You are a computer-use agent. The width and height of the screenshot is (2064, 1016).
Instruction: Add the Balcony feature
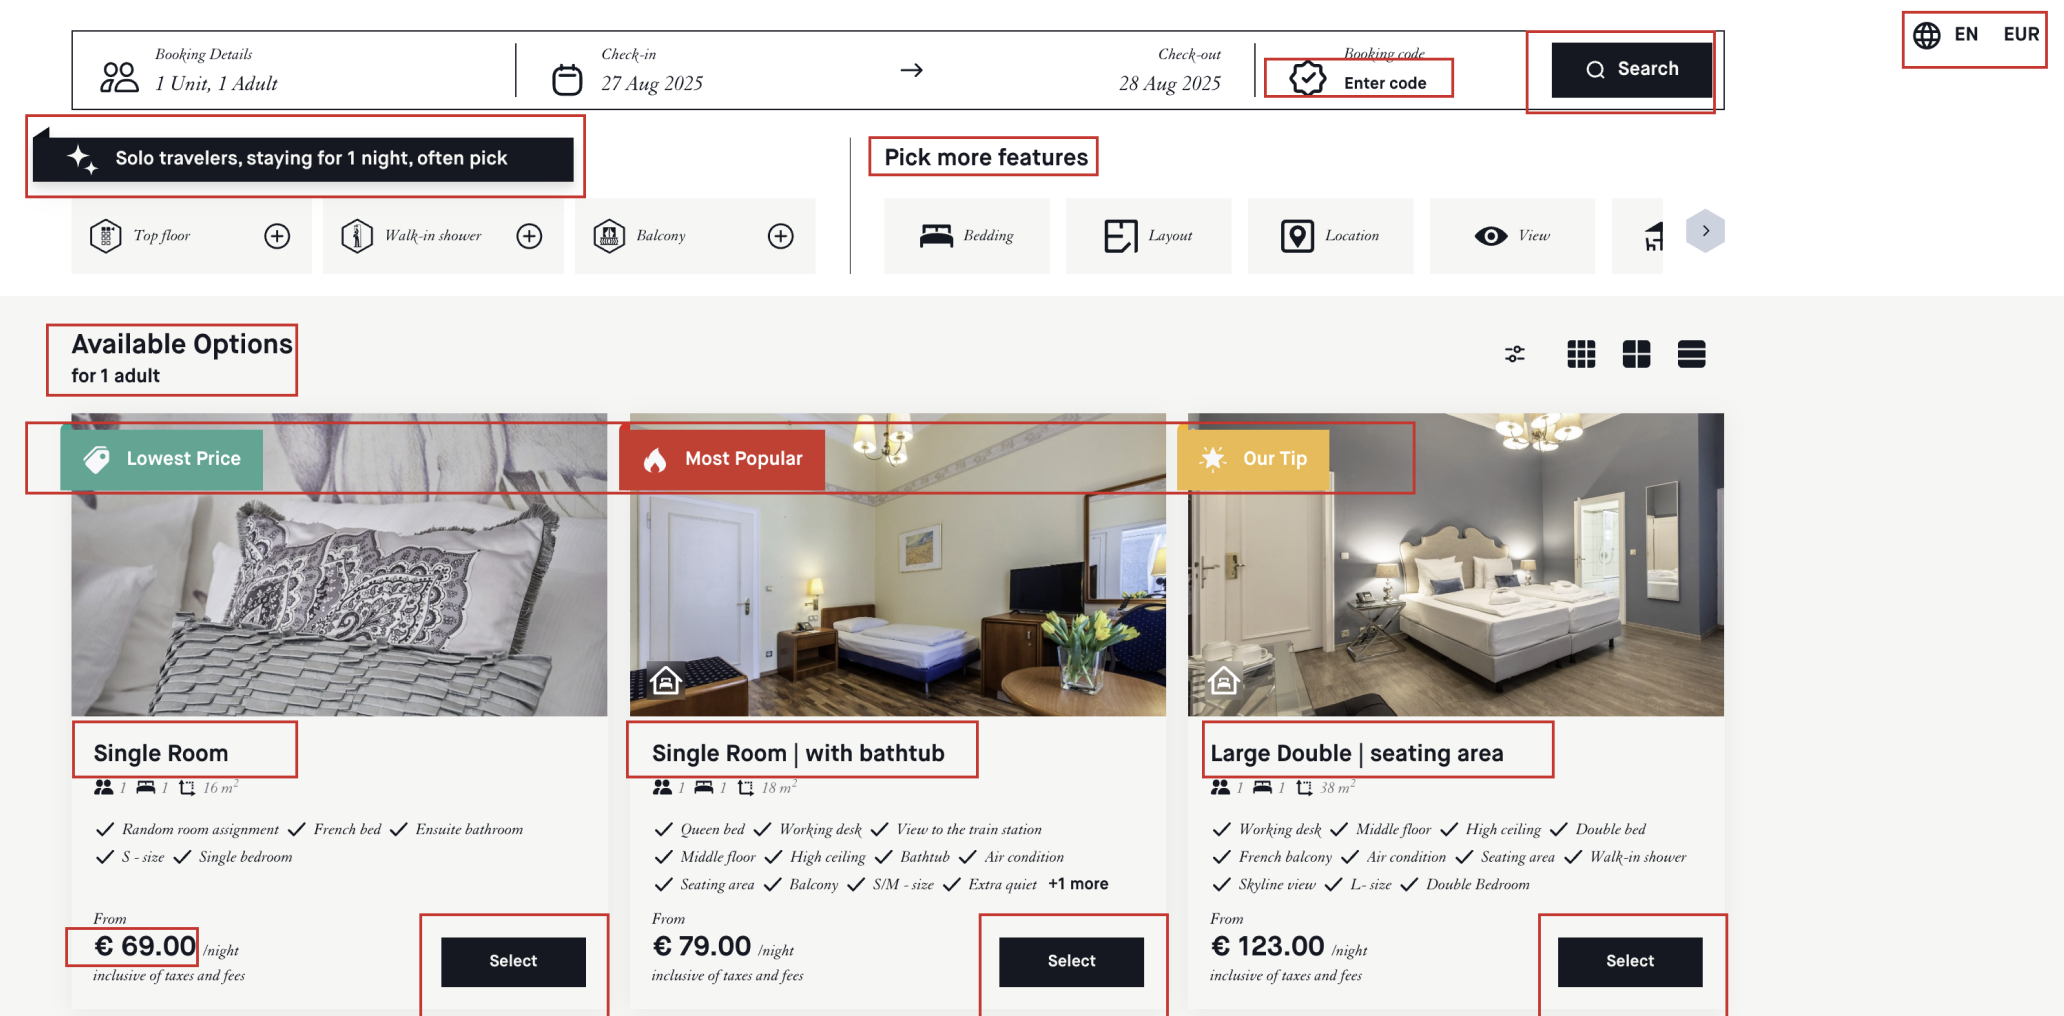(781, 236)
